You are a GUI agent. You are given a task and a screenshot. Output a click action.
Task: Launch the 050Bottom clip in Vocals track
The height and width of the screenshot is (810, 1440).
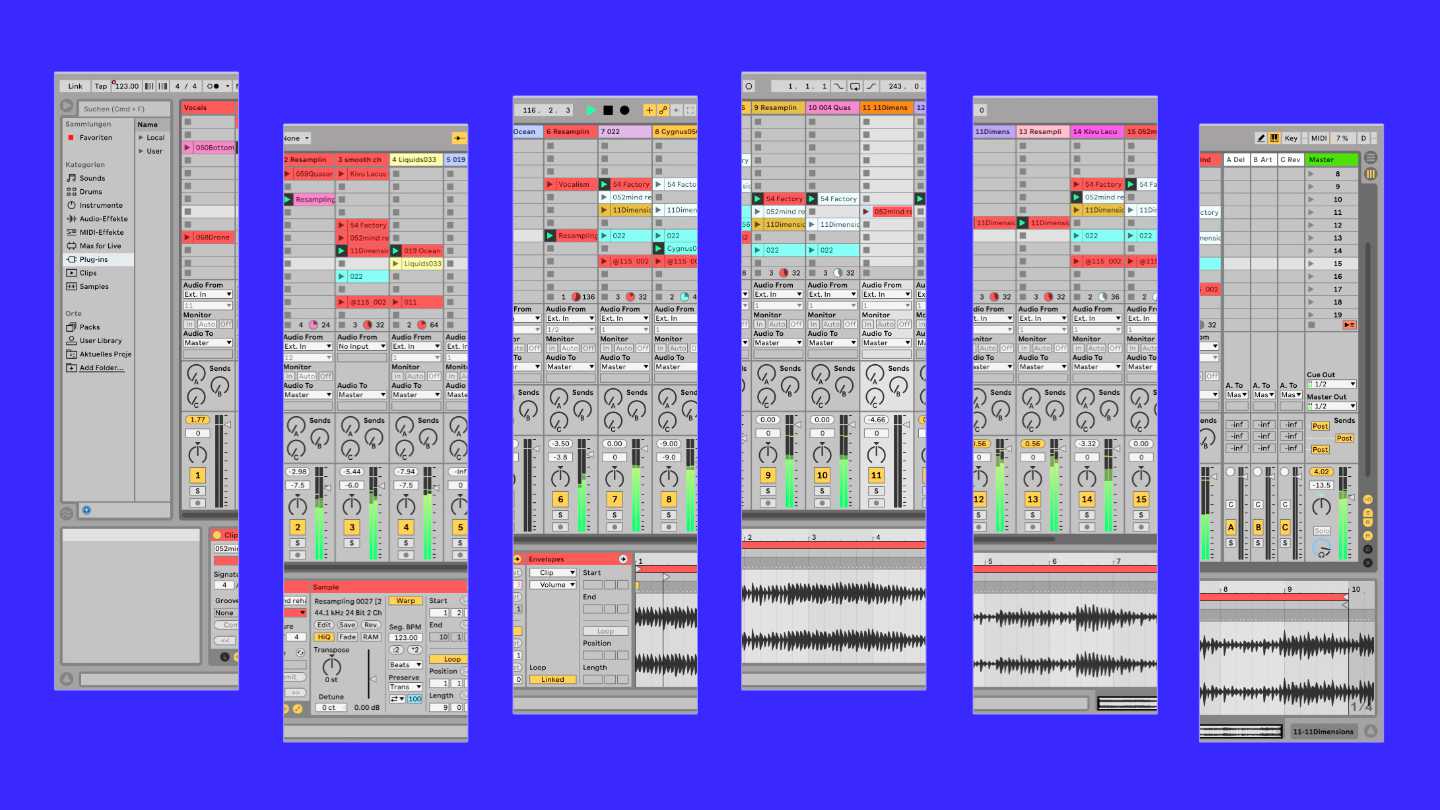(208, 147)
